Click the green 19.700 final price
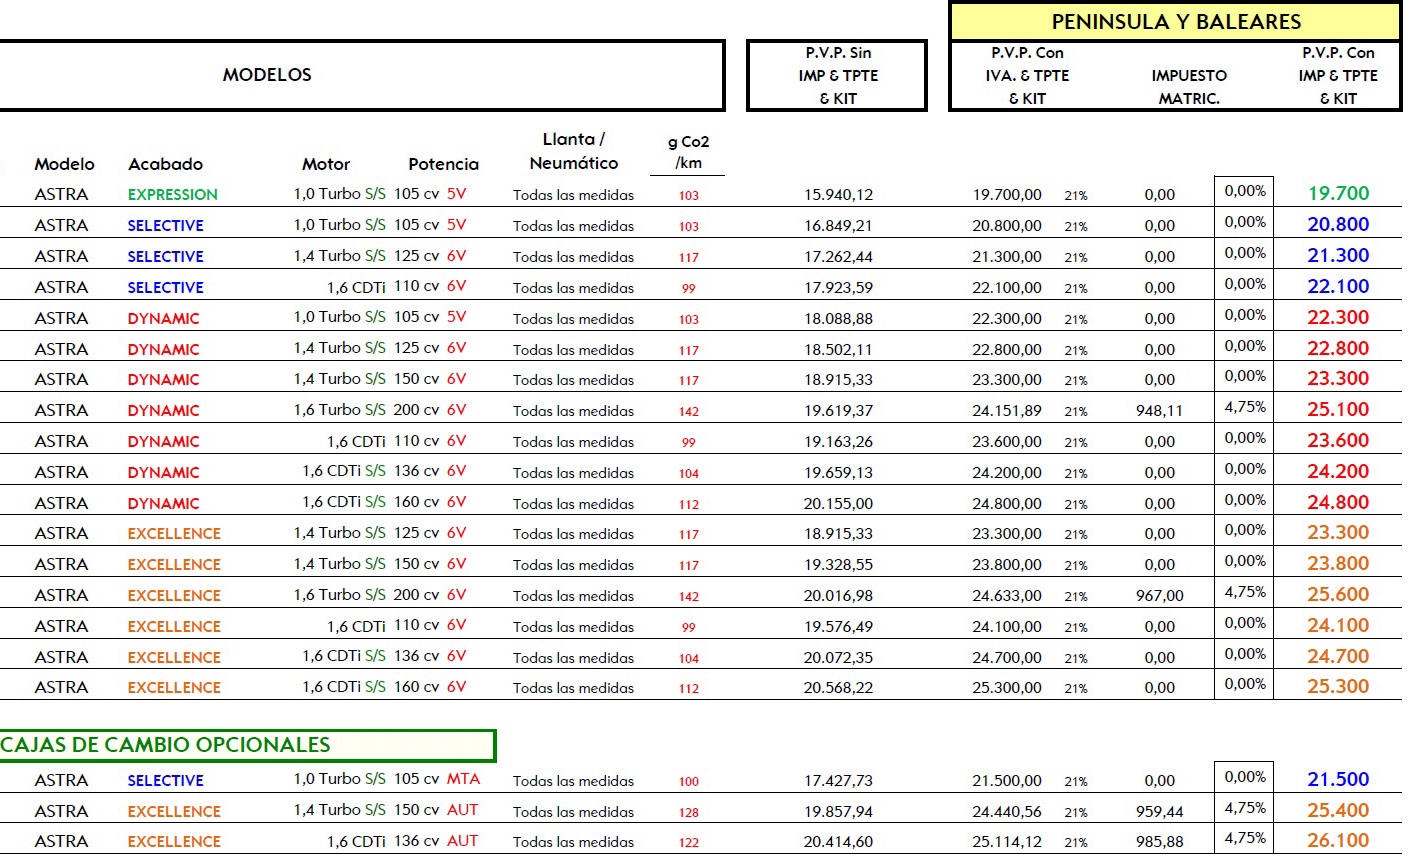This screenshot has width=1412, height=865. [1338, 194]
